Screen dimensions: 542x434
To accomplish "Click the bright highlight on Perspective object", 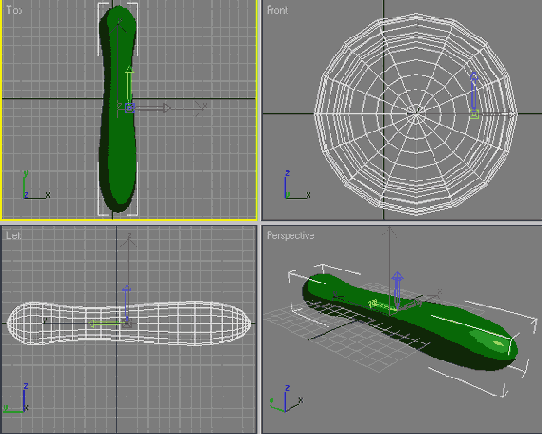I will [498, 343].
